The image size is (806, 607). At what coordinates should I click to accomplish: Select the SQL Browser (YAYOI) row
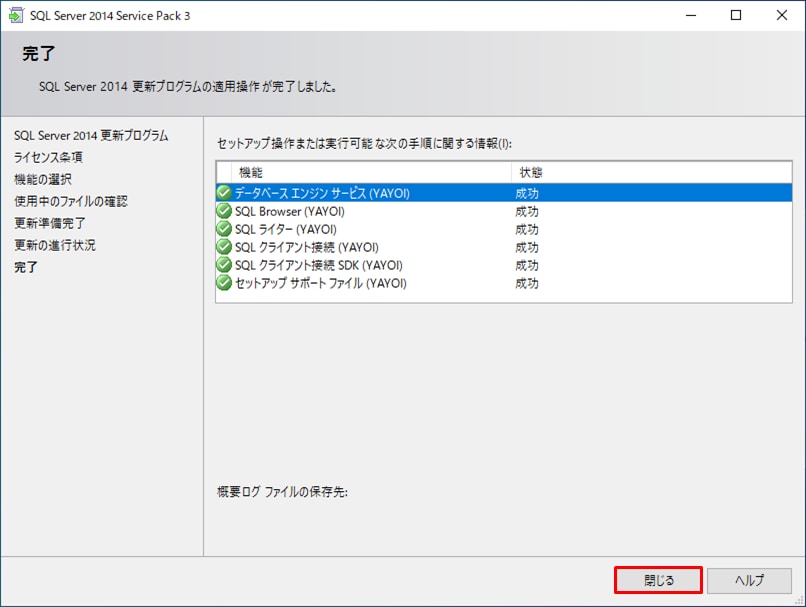pos(504,211)
